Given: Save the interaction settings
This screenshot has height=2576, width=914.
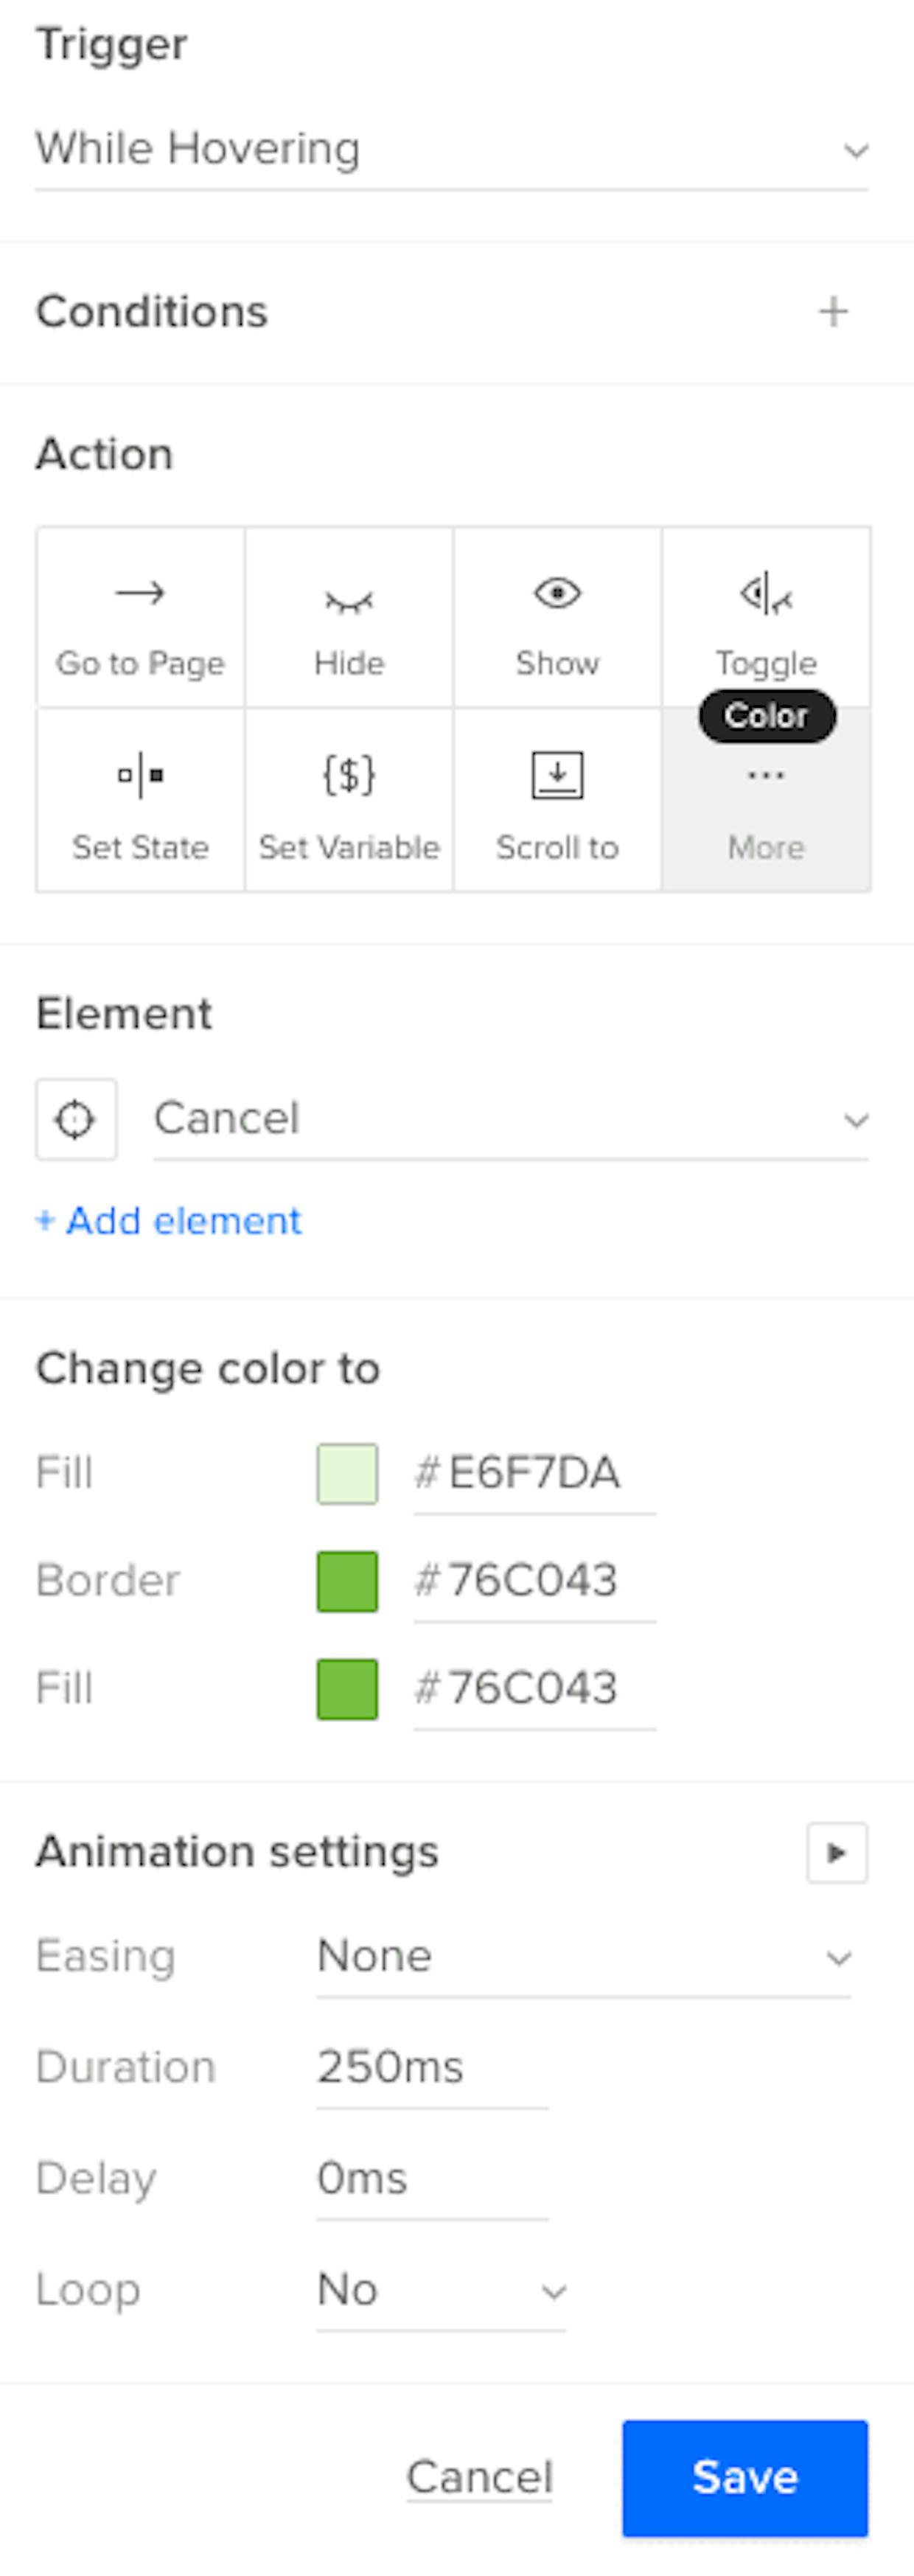Looking at the screenshot, I should pyautogui.click(x=745, y=2478).
